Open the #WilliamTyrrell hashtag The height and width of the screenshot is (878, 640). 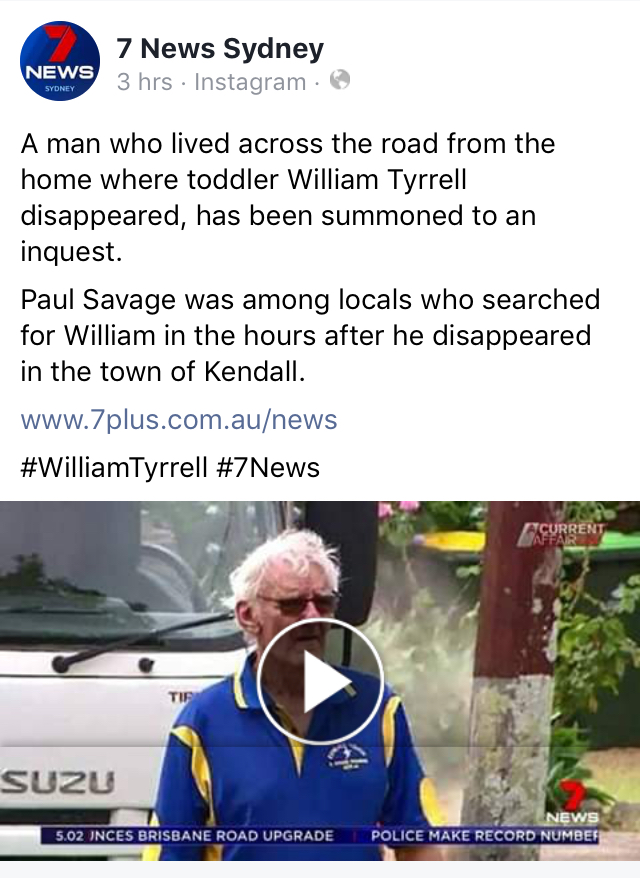pyautogui.click(x=114, y=467)
